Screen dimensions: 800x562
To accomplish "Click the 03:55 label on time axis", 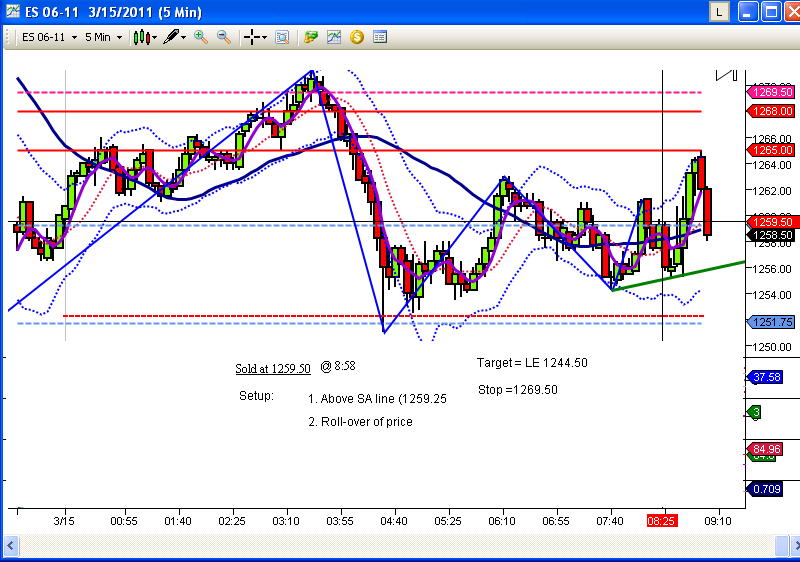I will click(x=340, y=521).
